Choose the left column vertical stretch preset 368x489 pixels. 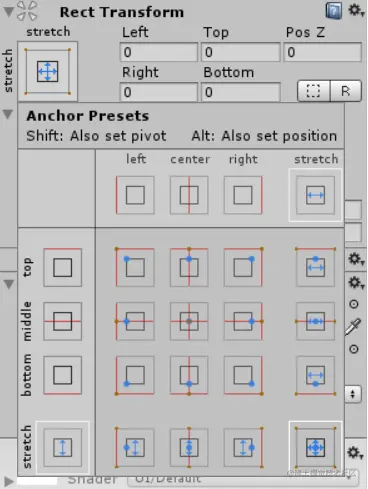point(135,447)
